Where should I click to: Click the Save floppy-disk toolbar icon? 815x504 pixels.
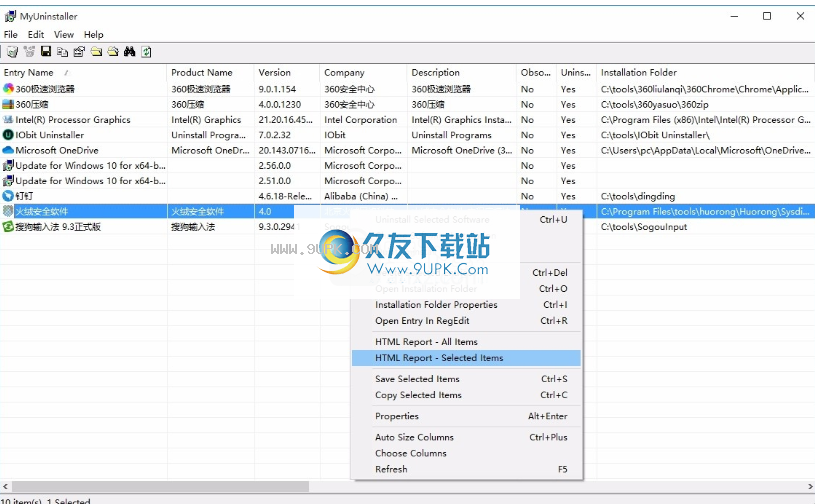tap(46, 51)
